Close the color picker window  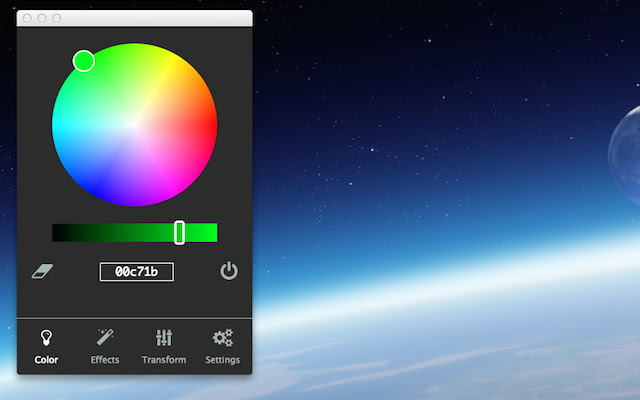tap(27, 18)
